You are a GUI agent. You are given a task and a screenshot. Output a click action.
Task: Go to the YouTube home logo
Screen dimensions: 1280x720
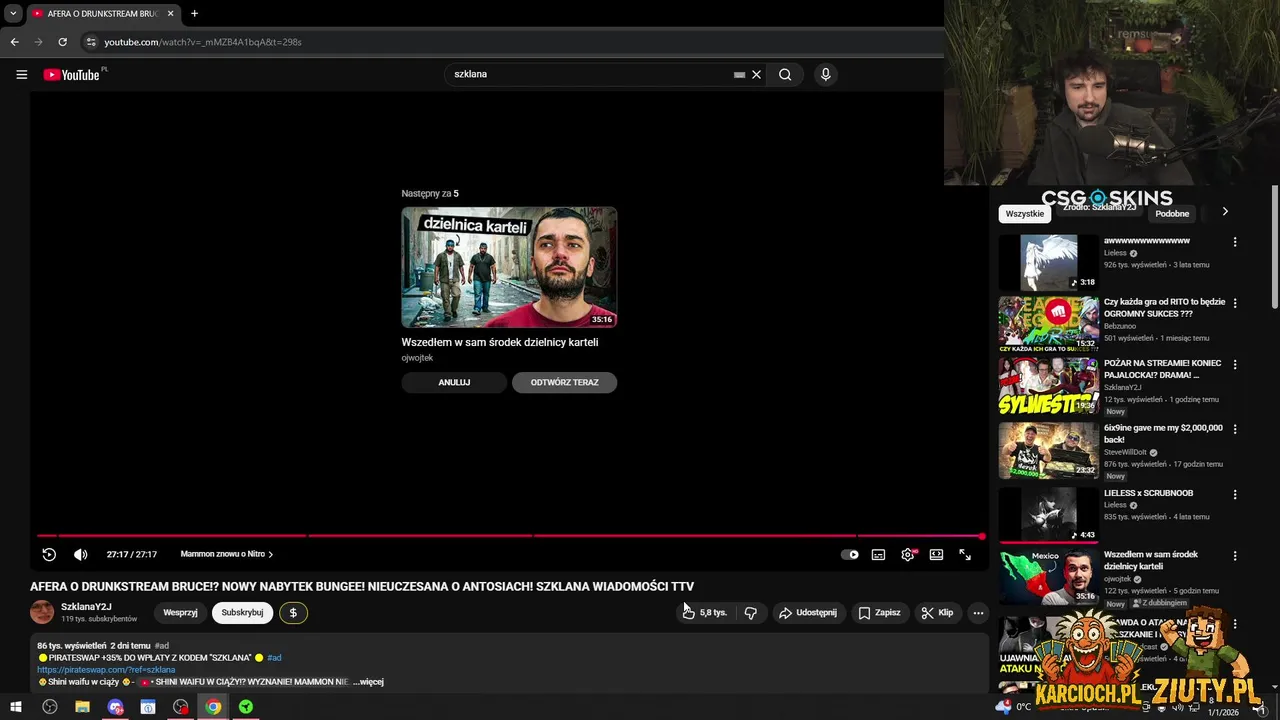[x=72, y=74]
